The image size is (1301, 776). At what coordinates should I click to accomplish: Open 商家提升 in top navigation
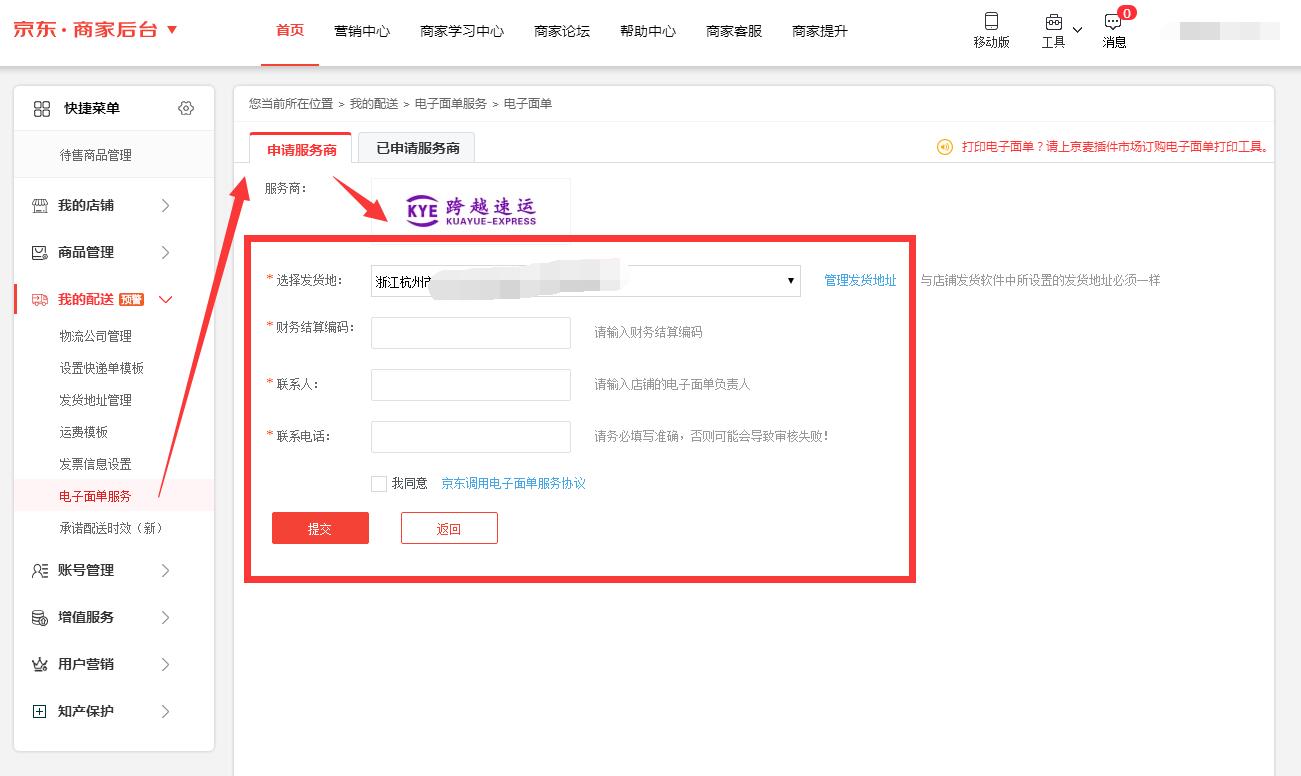[820, 31]
